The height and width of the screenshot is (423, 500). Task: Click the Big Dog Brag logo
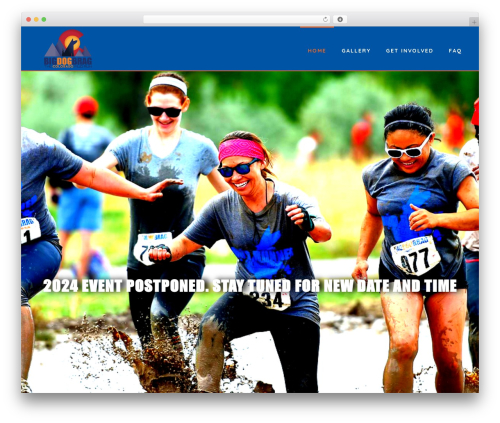tap(68, 49)
